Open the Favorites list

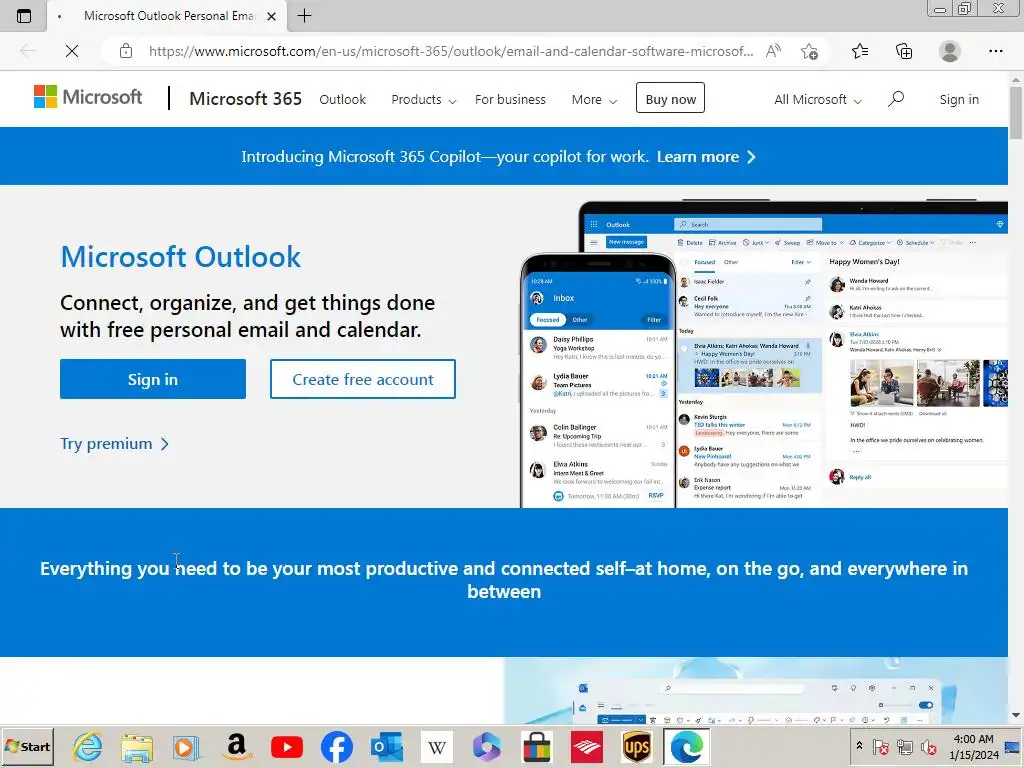pyautogui.click(x=860, y=51)
